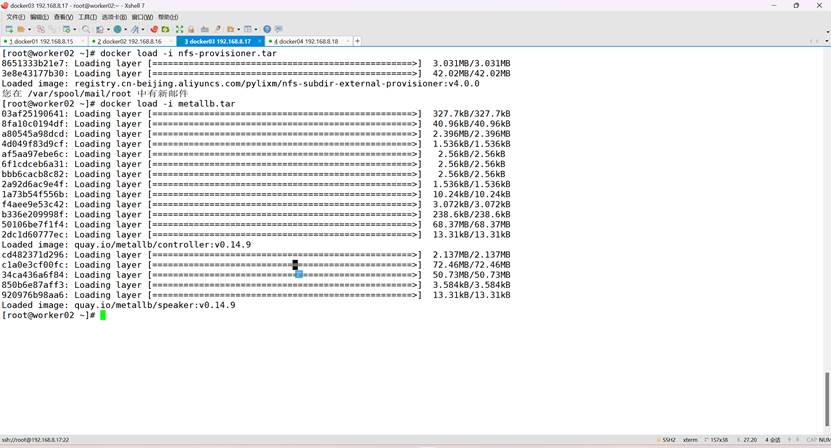Click the keyboard Key mapping icon
The height and width of the screenshot is (448, 831).
205,29
